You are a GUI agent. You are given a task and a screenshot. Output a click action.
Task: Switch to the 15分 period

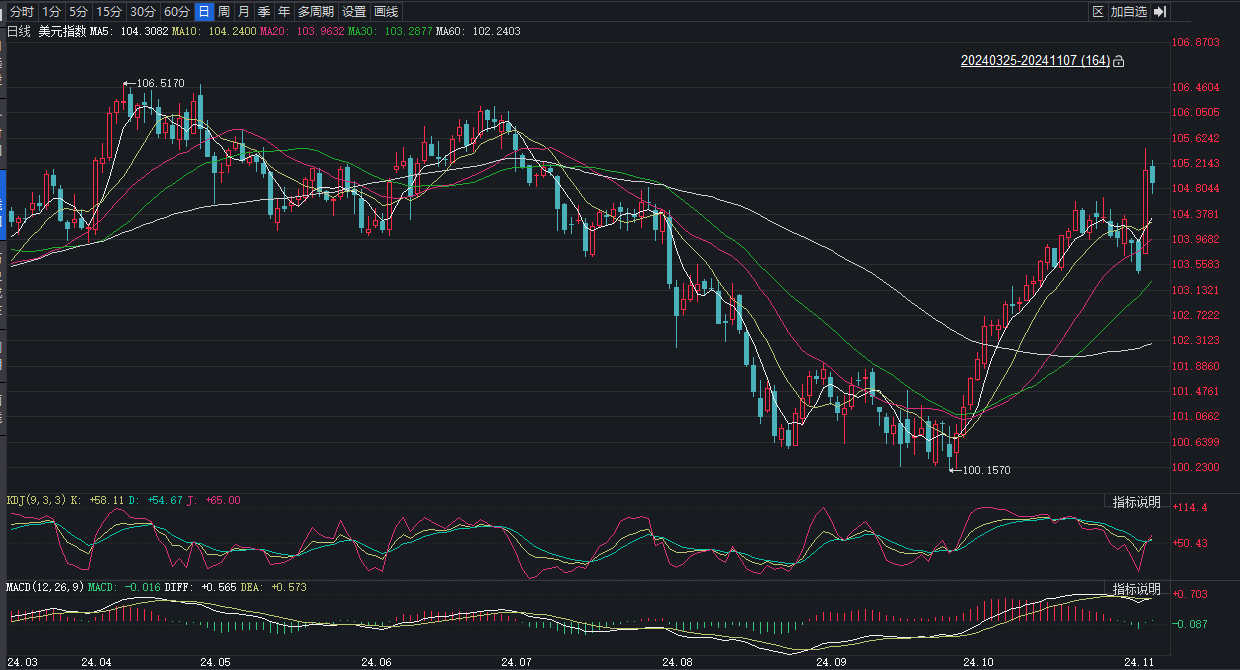click(108, 12)
